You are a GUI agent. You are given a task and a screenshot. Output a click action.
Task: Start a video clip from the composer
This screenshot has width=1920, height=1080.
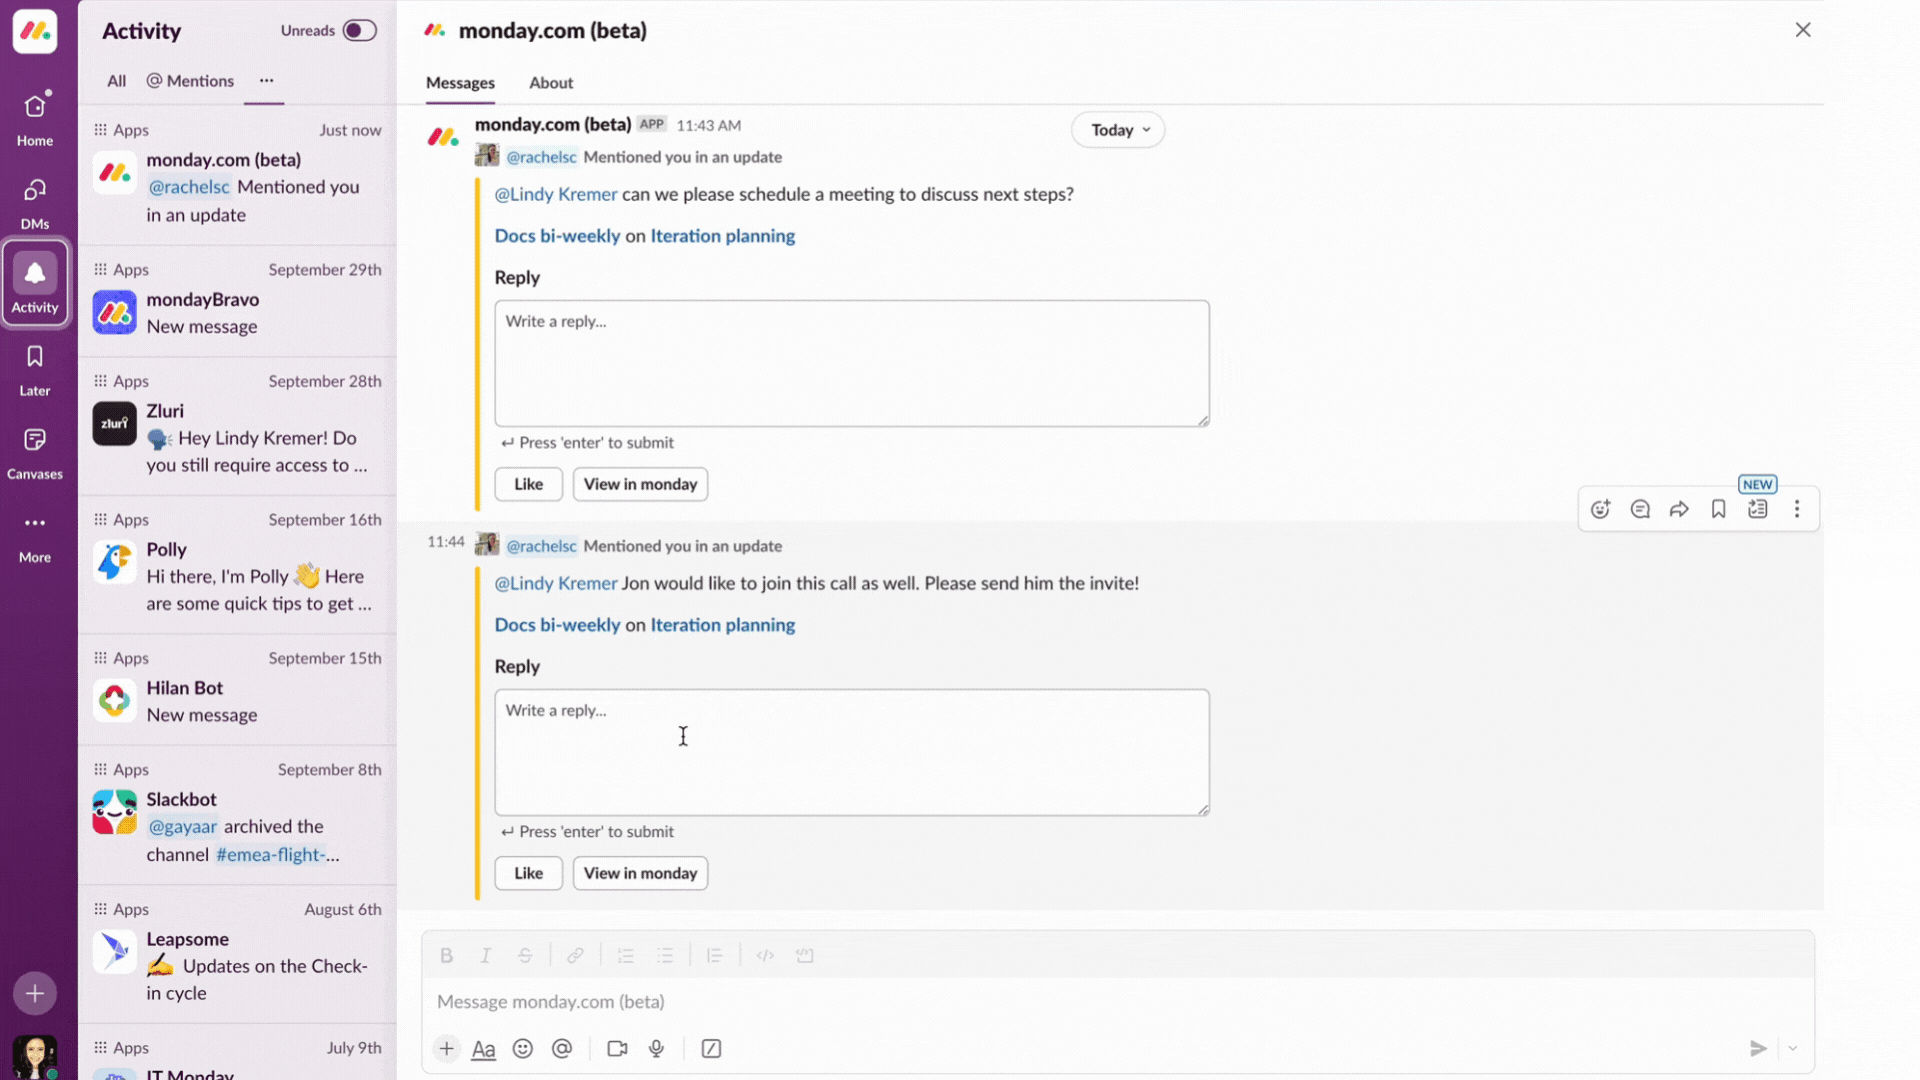(616, 1048)
